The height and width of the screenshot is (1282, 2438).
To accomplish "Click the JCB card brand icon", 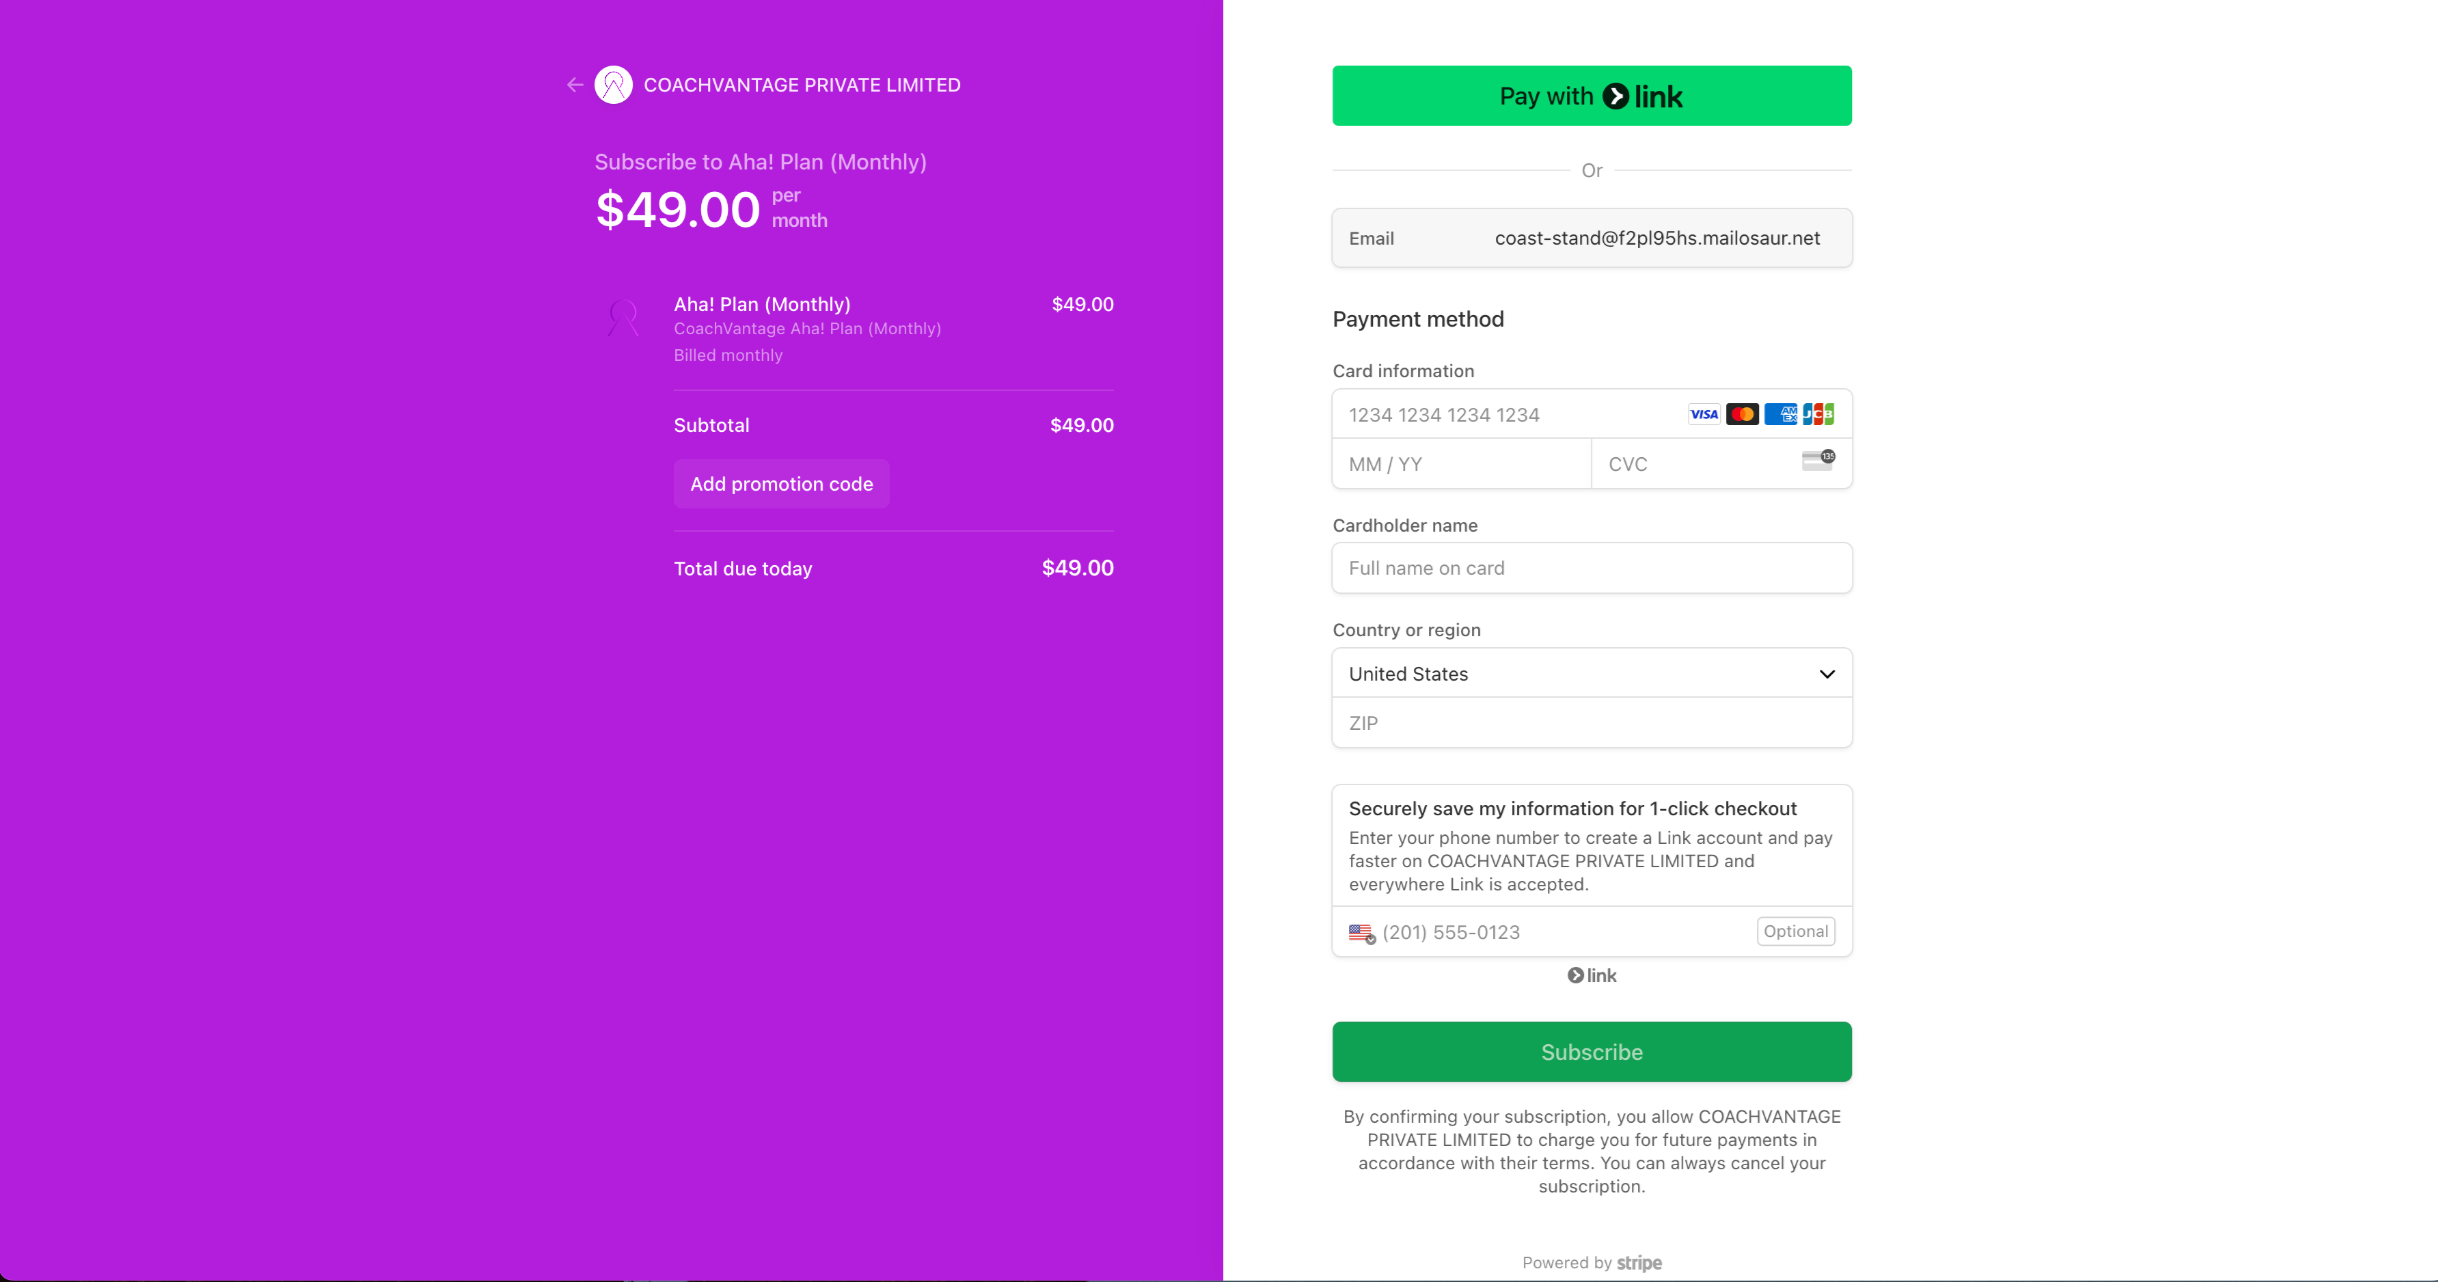I will [1818, 414].
